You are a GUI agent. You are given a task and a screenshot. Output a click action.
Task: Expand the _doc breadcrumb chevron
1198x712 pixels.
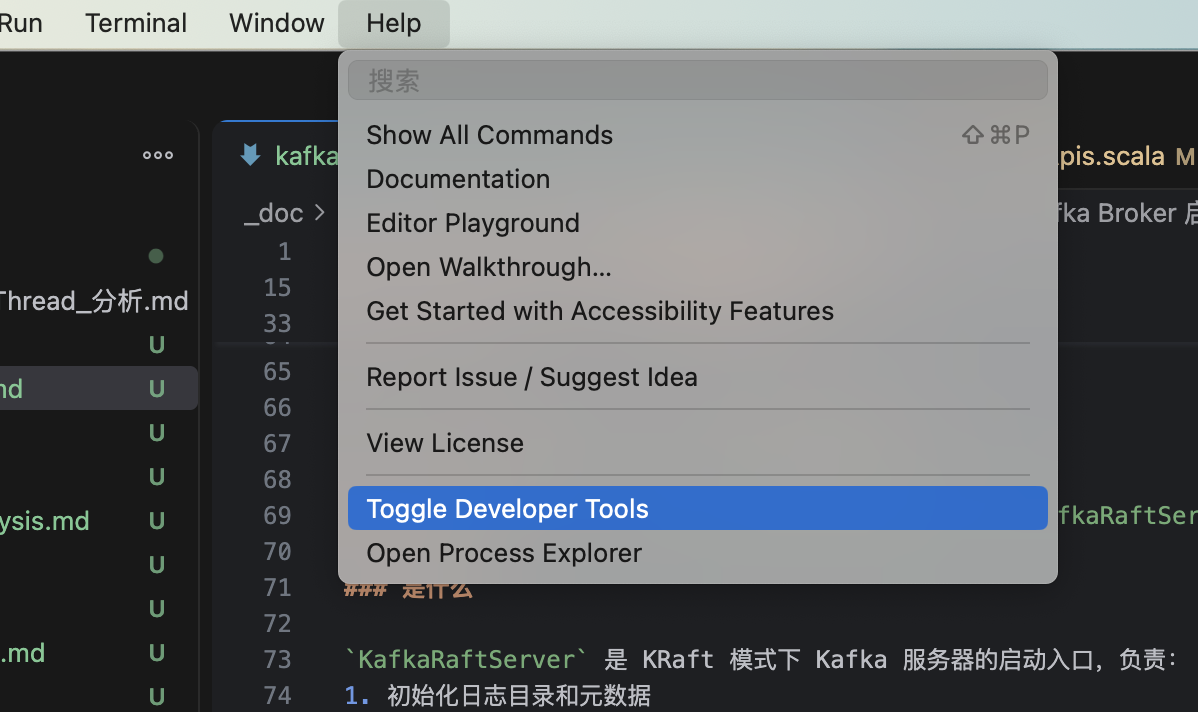[320, 212]
